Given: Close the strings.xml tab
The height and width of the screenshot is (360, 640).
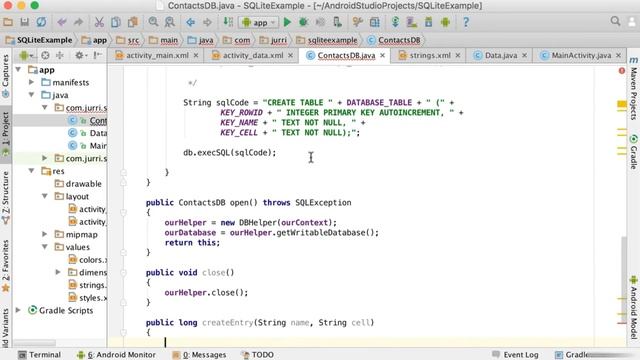Looking at the screenshot, I should point(458,55).
